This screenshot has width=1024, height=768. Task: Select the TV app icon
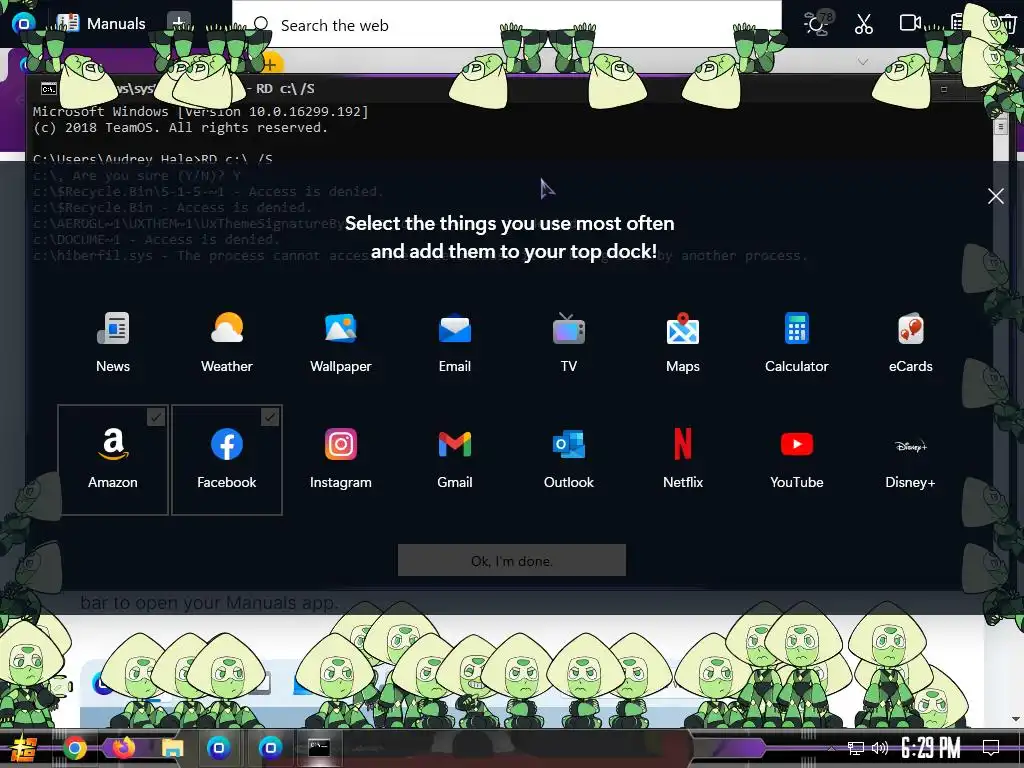[569, 328]
